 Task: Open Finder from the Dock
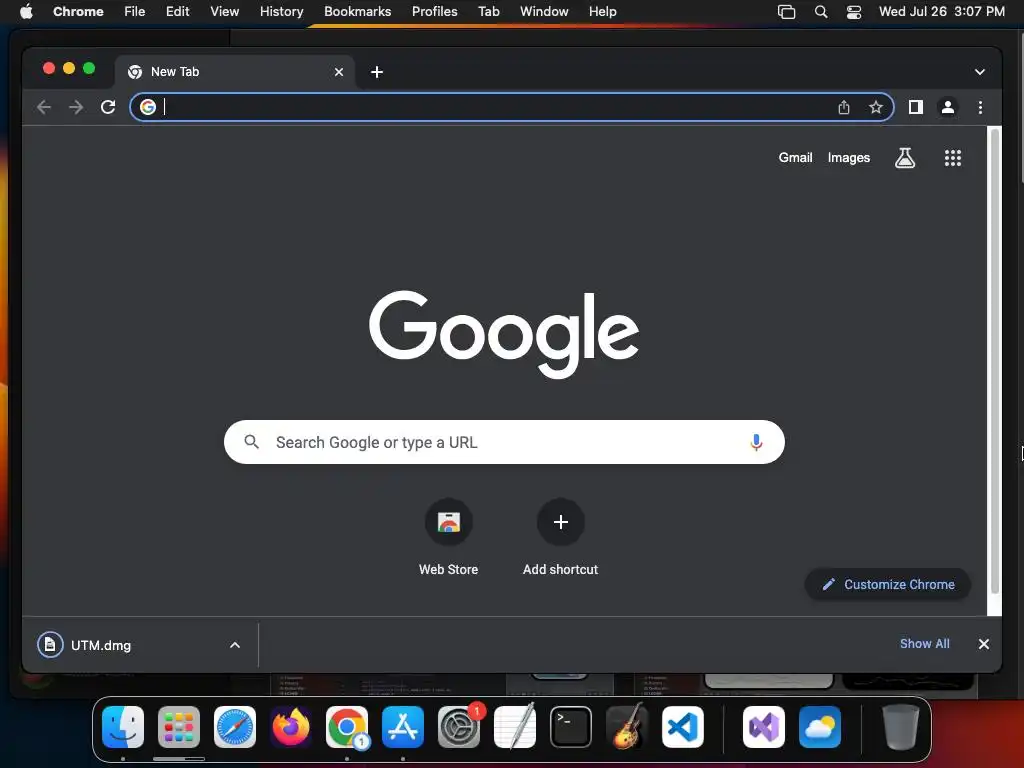pyautogui.click(x=123, y=727)
